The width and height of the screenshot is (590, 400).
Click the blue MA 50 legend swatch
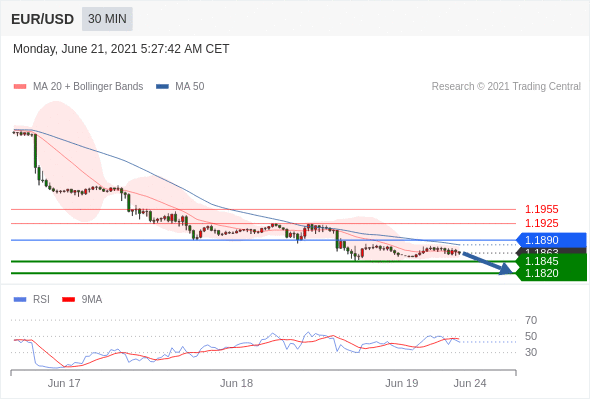162,87
